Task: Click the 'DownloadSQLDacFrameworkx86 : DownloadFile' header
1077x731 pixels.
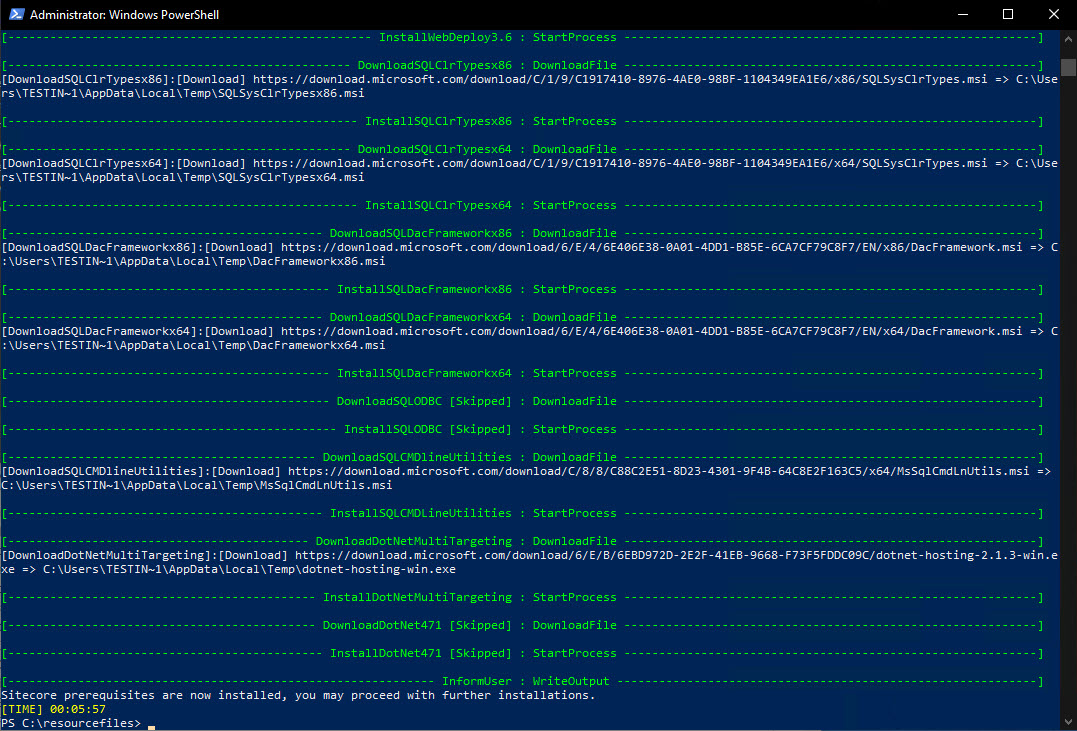Action: pyautogui.click(x=522, y=234)
